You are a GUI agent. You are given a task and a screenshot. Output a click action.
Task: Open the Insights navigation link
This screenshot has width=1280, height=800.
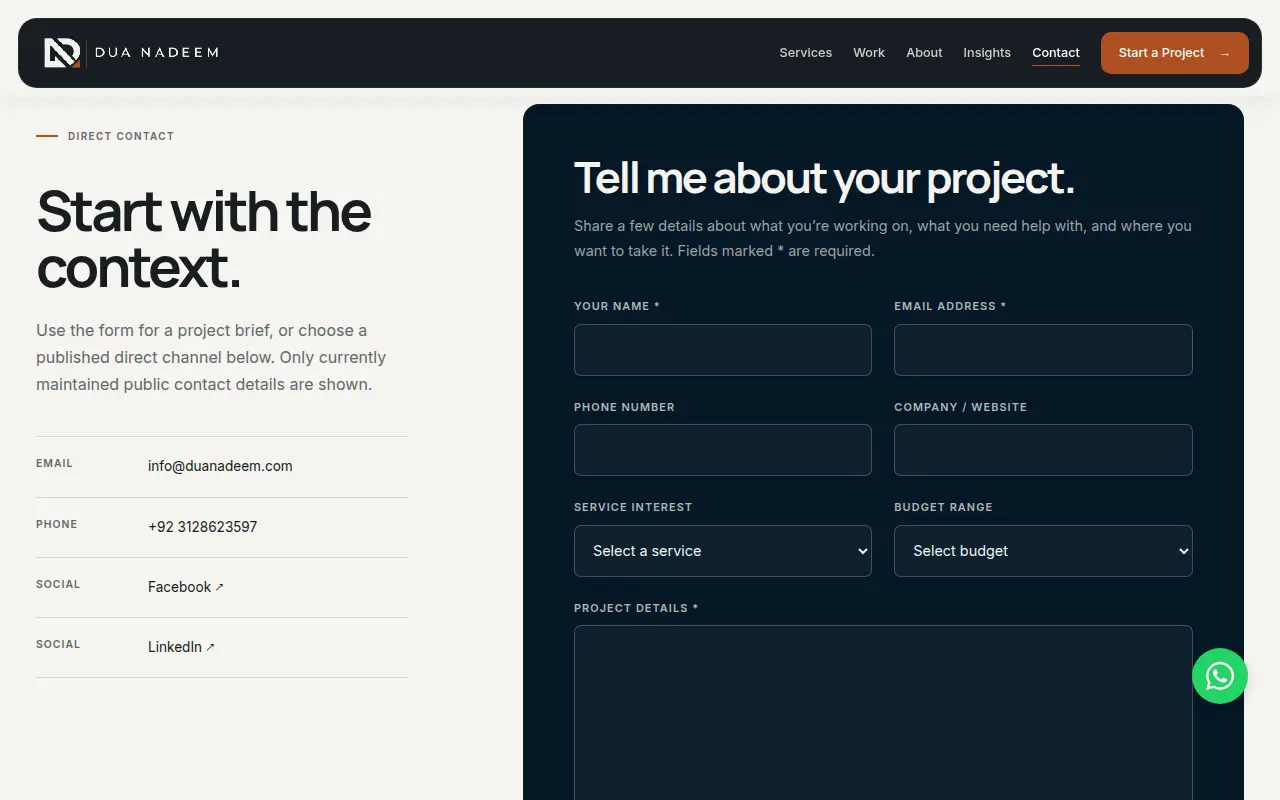987,53
